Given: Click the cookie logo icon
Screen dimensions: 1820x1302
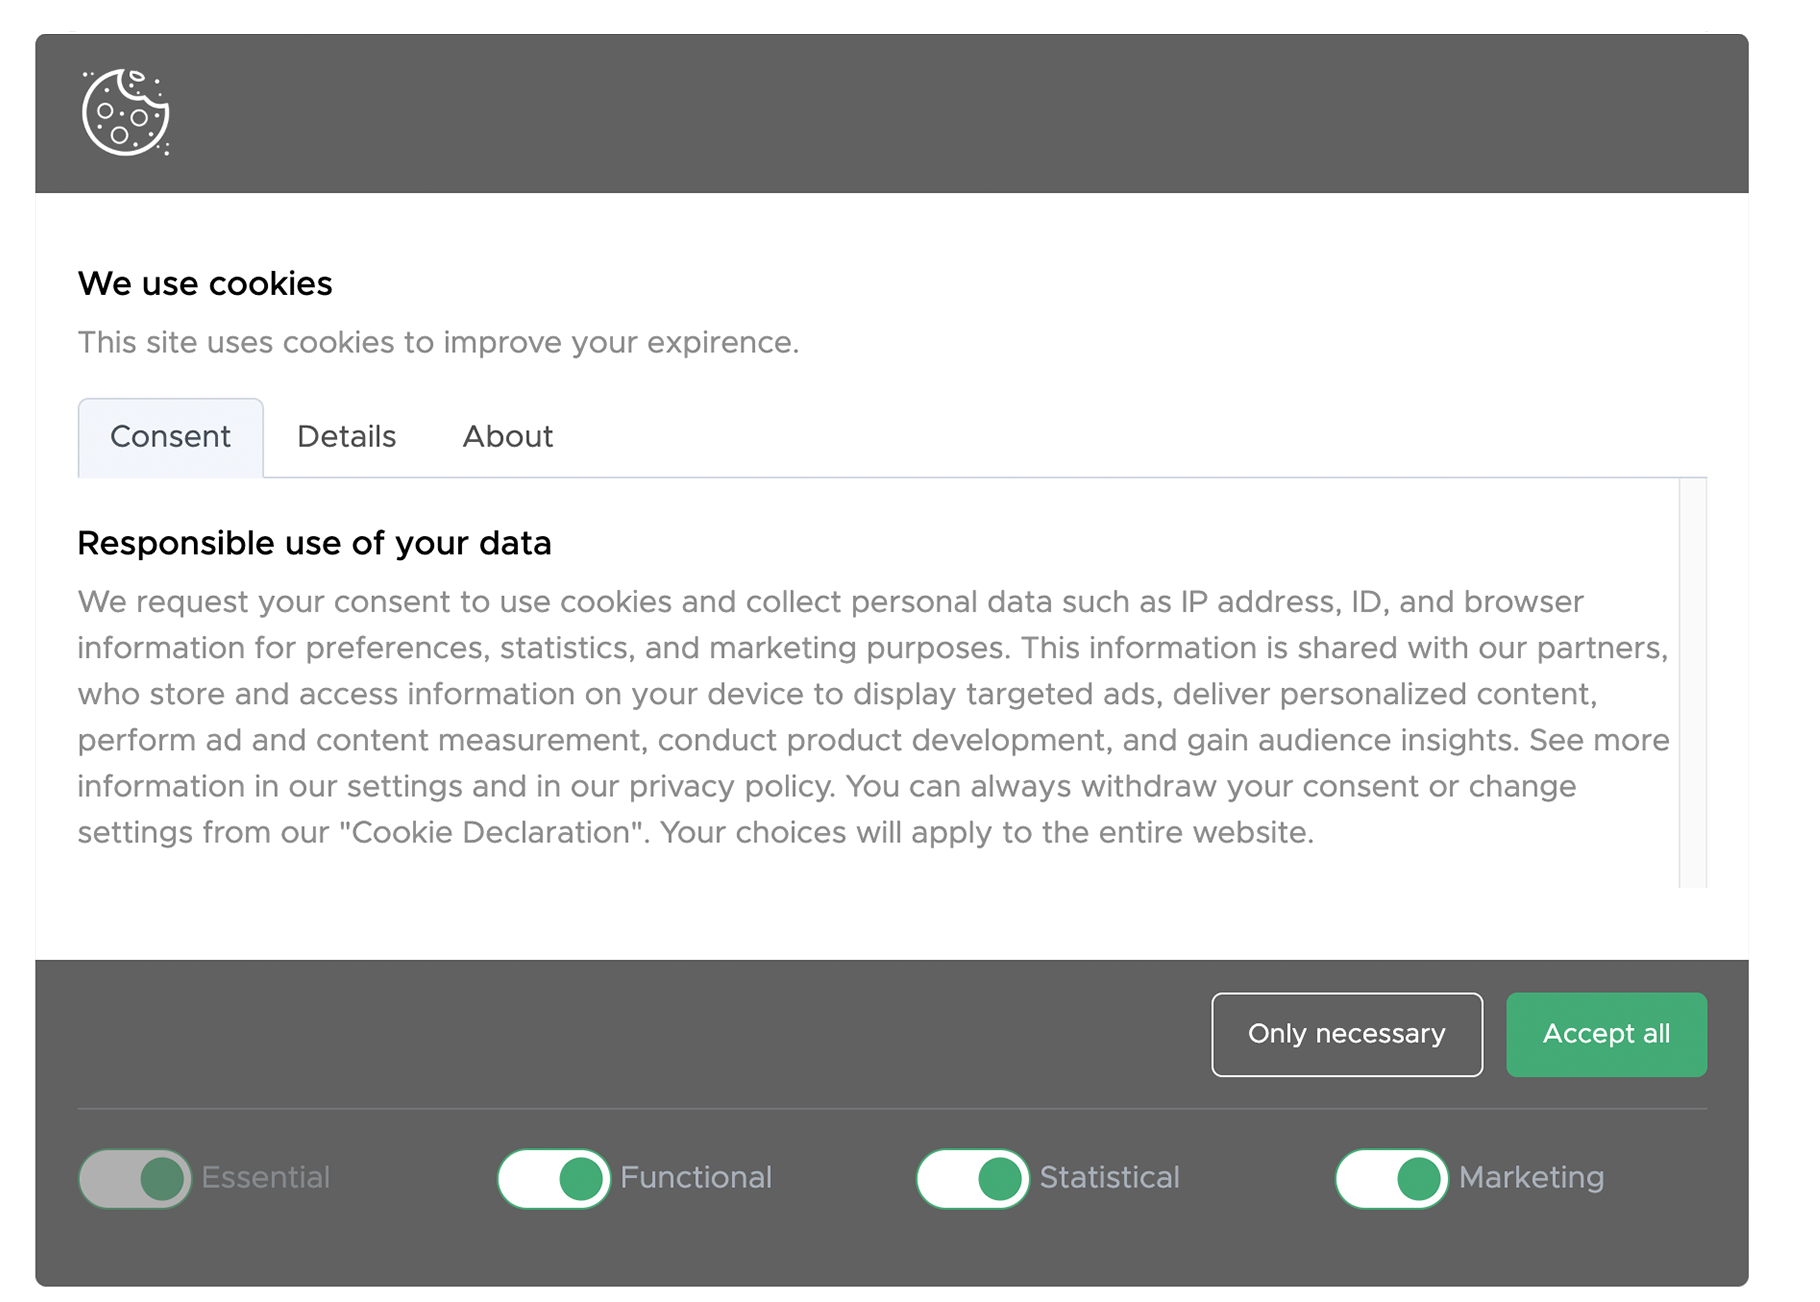Looking at the screenshot, I should coord(126,113).
